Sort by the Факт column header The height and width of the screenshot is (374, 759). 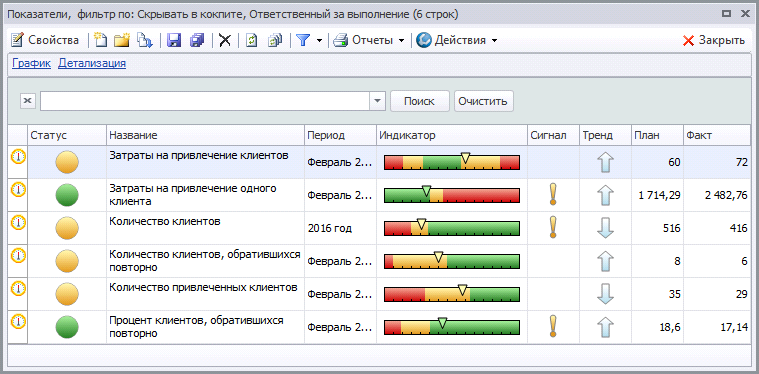click(x=716, y=135)
